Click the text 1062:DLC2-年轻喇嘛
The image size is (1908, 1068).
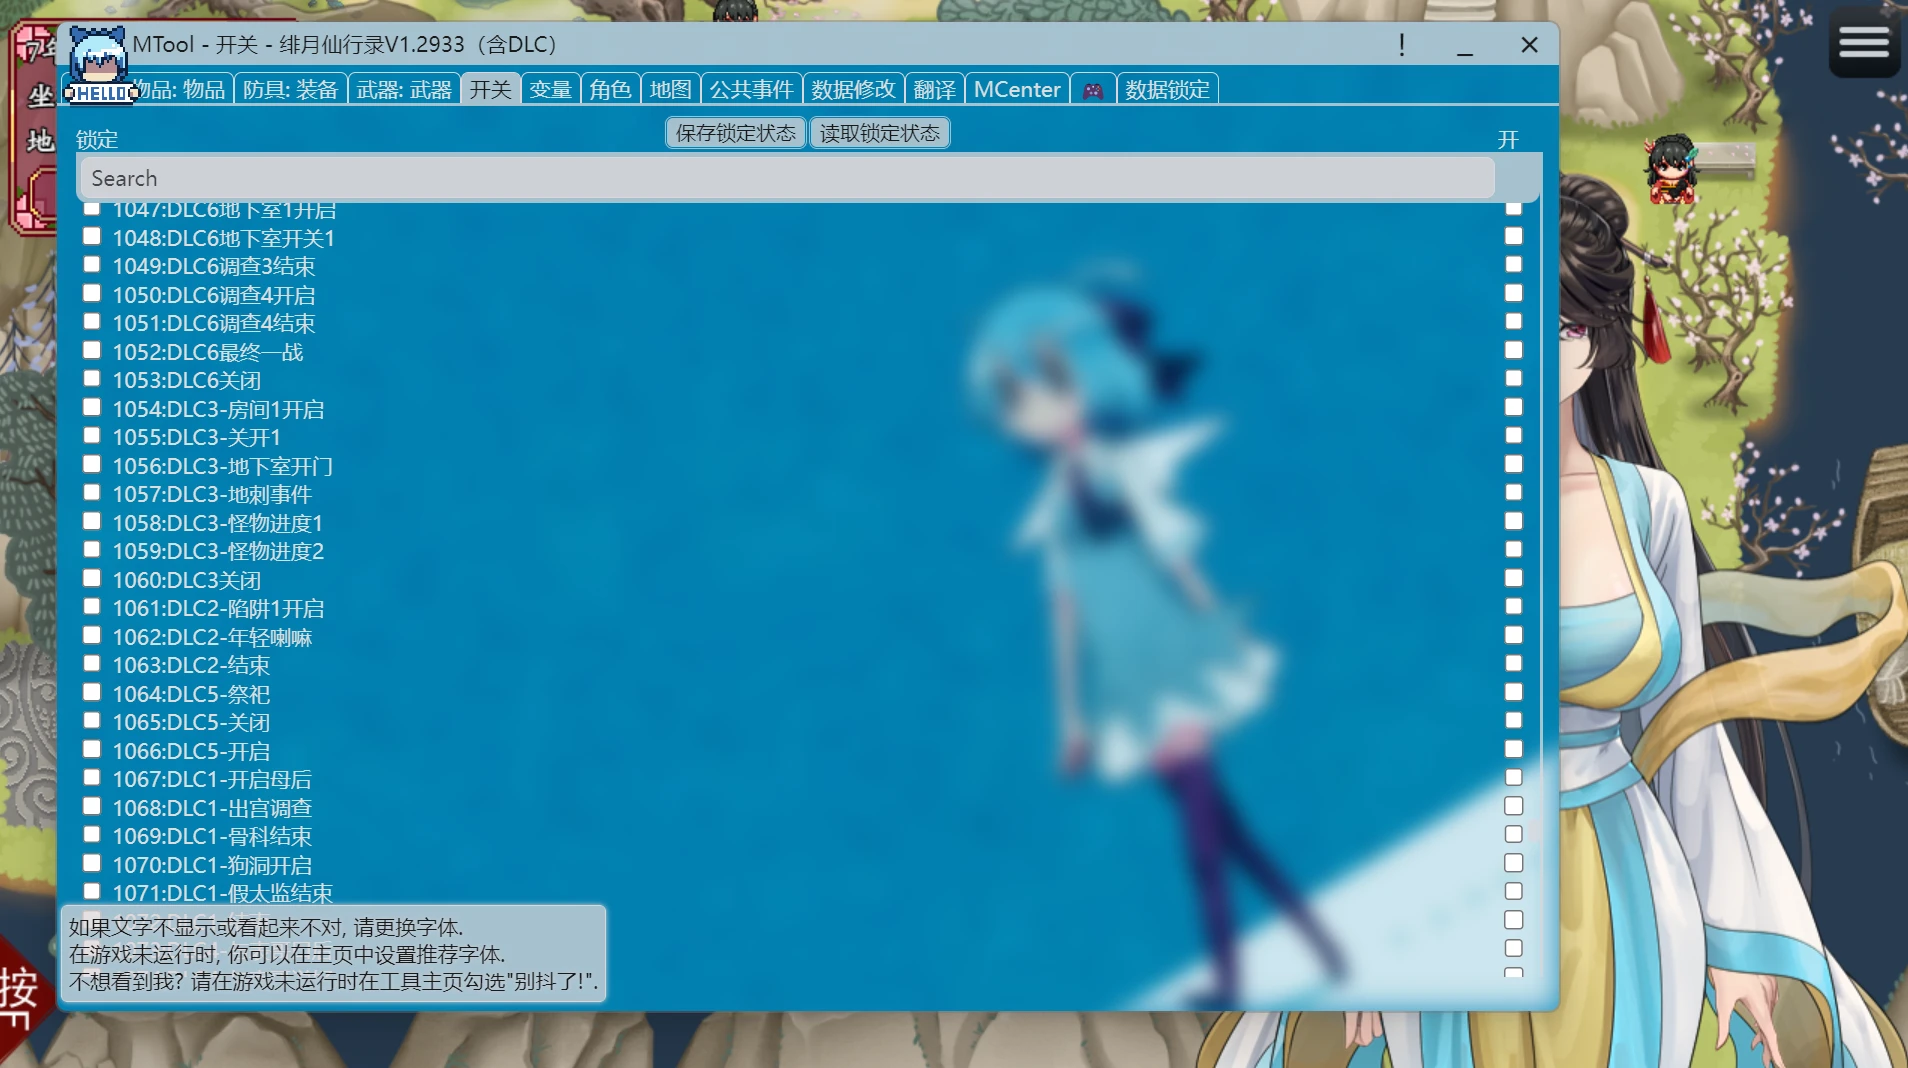pyautogui.click(x=212, y=637)
